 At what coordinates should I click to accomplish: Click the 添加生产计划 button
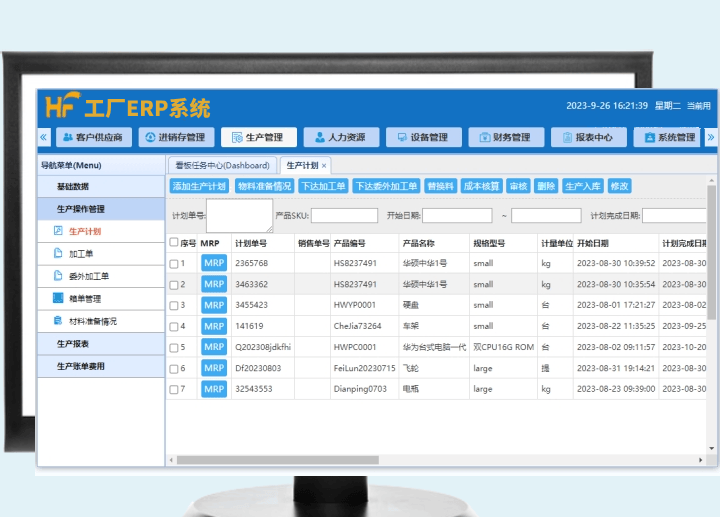pos(200,187)
